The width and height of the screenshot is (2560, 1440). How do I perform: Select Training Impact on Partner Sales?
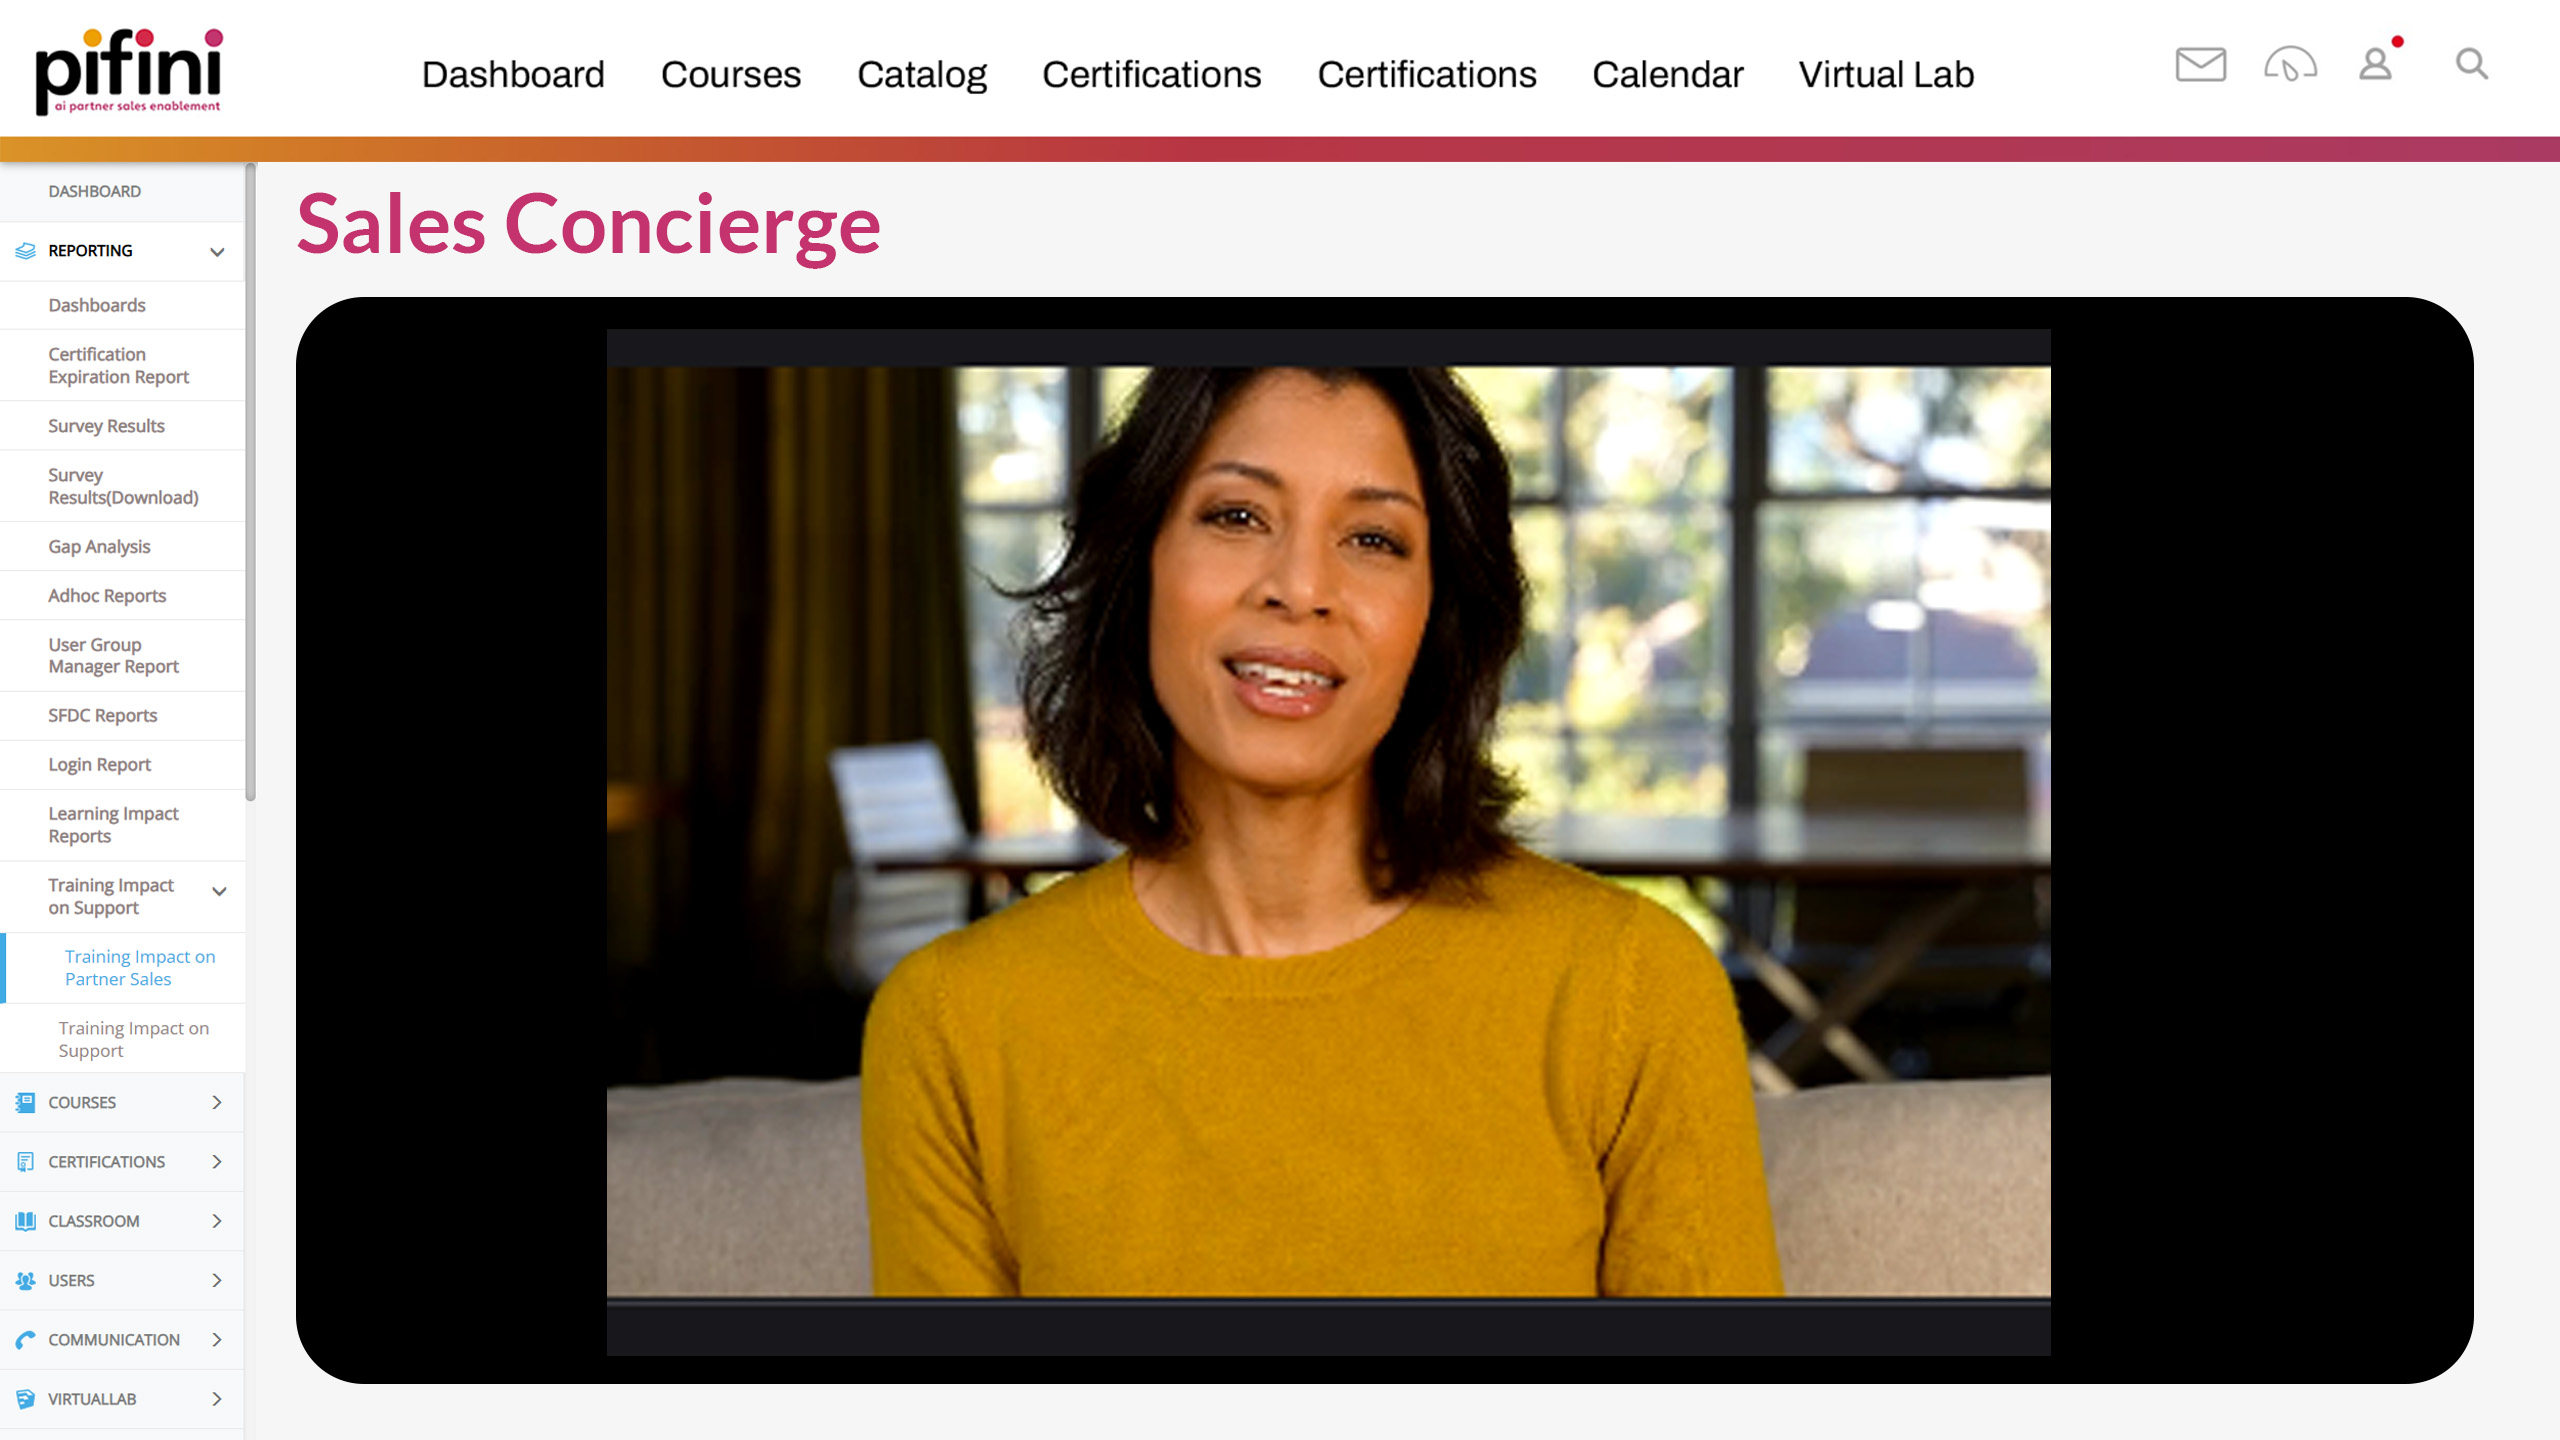(140, 967)
